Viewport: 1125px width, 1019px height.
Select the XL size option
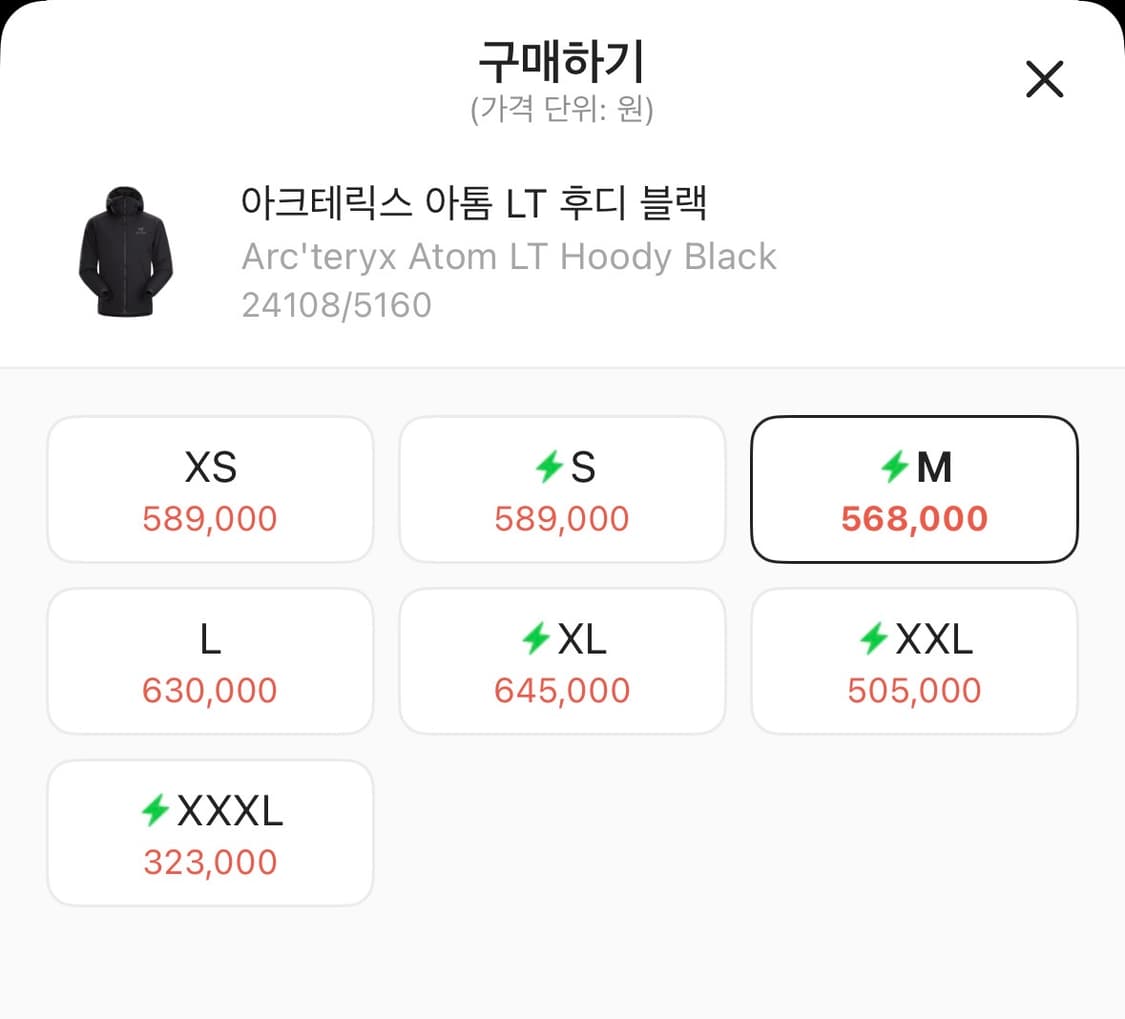tap(562, 660)
